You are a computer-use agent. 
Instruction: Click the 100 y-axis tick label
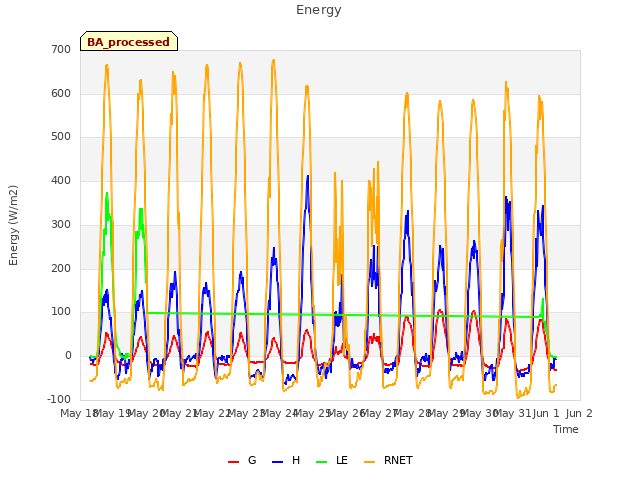[61, 312]
